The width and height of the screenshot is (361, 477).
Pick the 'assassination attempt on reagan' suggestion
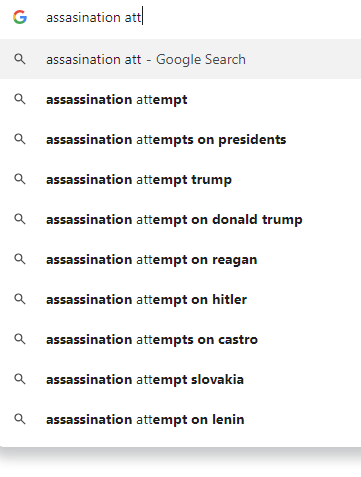(180, 259)
